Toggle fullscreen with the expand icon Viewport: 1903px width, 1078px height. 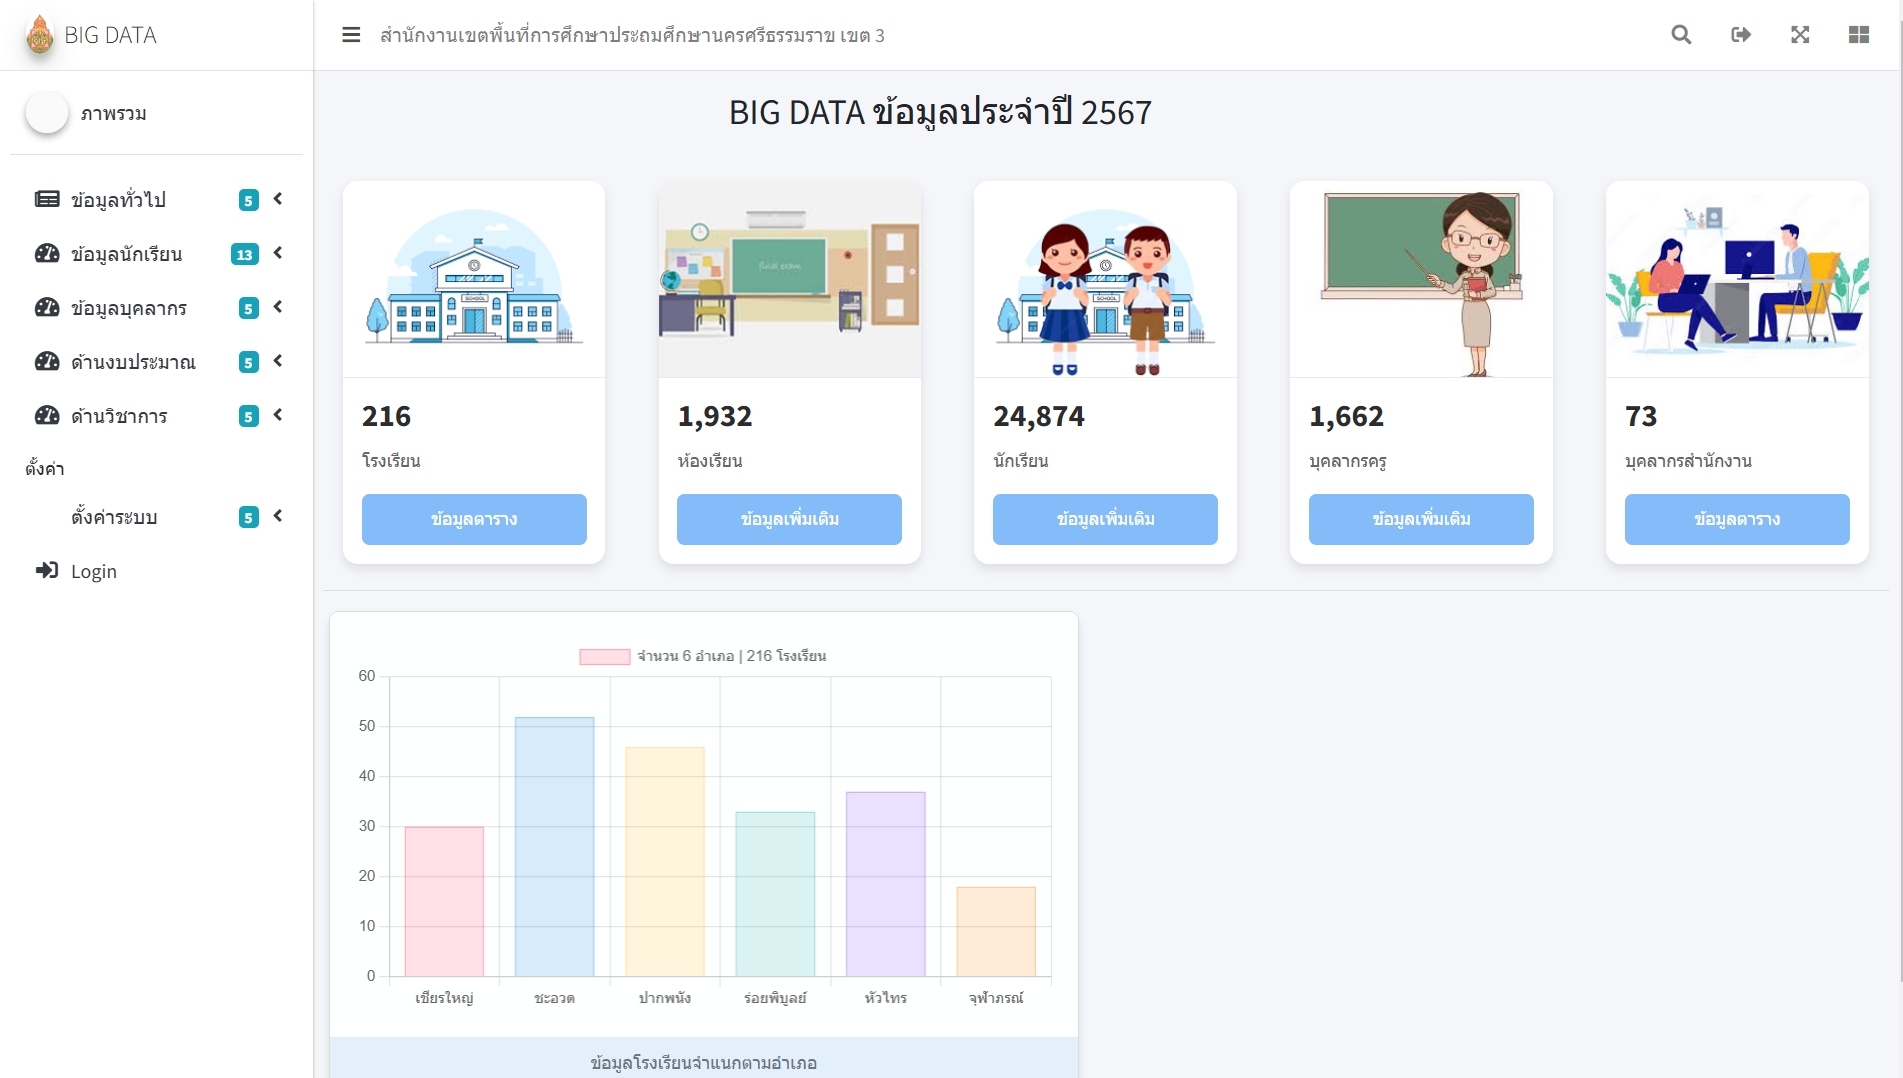tap(1800, 35)
